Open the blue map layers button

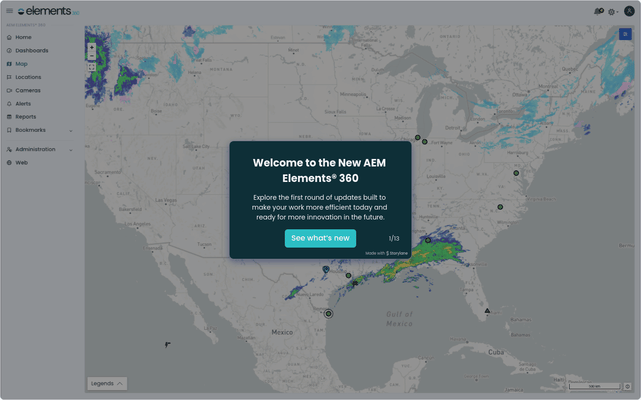(x=625, y=34)
